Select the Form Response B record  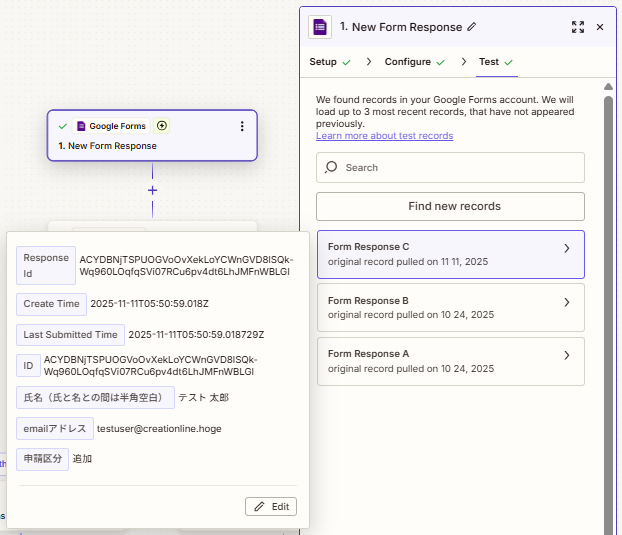(x=440, y=307)
